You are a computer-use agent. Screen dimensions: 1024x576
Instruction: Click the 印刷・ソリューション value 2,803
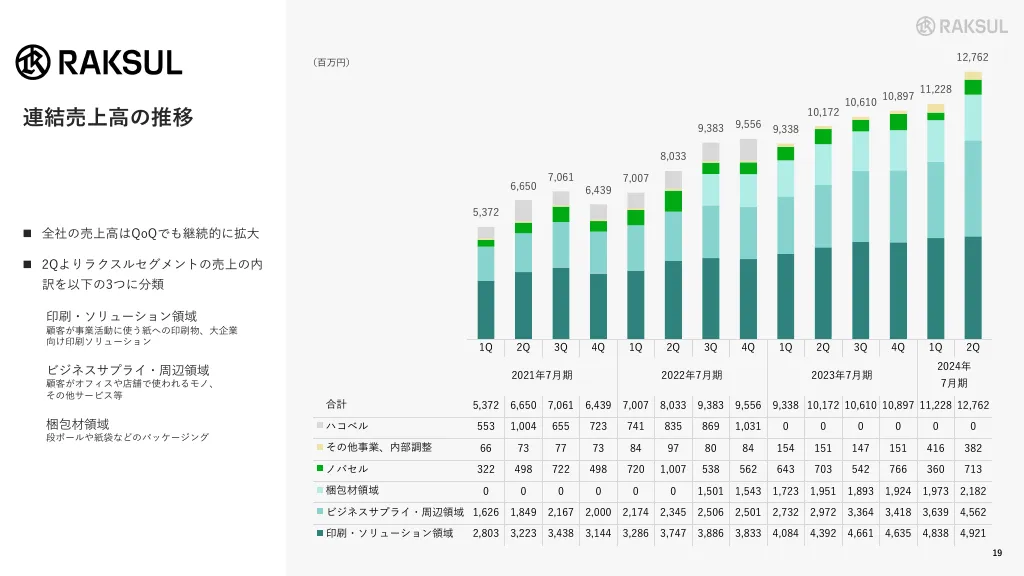coord(485,533)
